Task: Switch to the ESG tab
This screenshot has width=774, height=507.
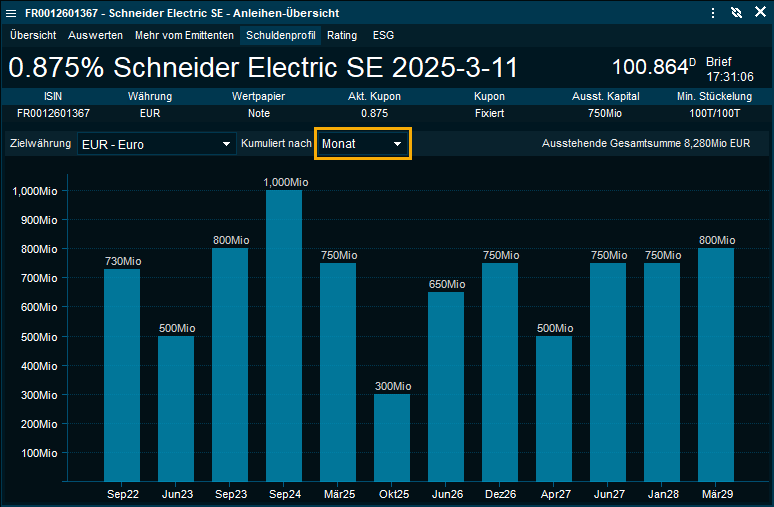Action: tap(383, 35)
